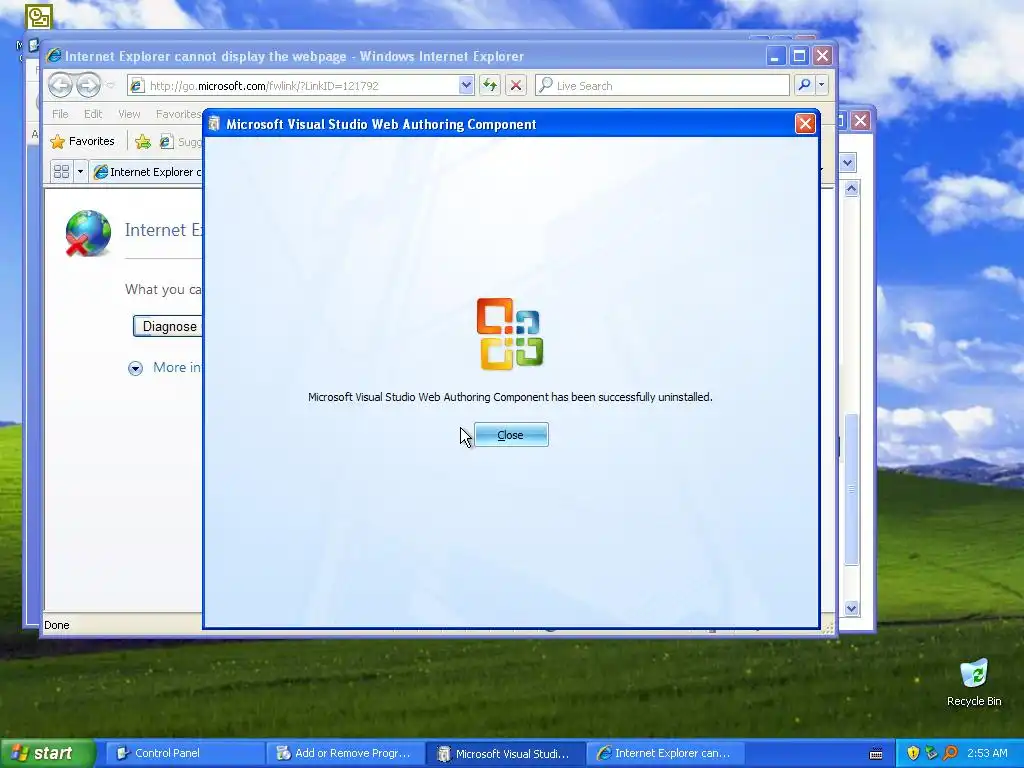Switch to Microsoft Visual Studio taskbar button
The image size is (1024, 768).
click(x=505, y=753)
